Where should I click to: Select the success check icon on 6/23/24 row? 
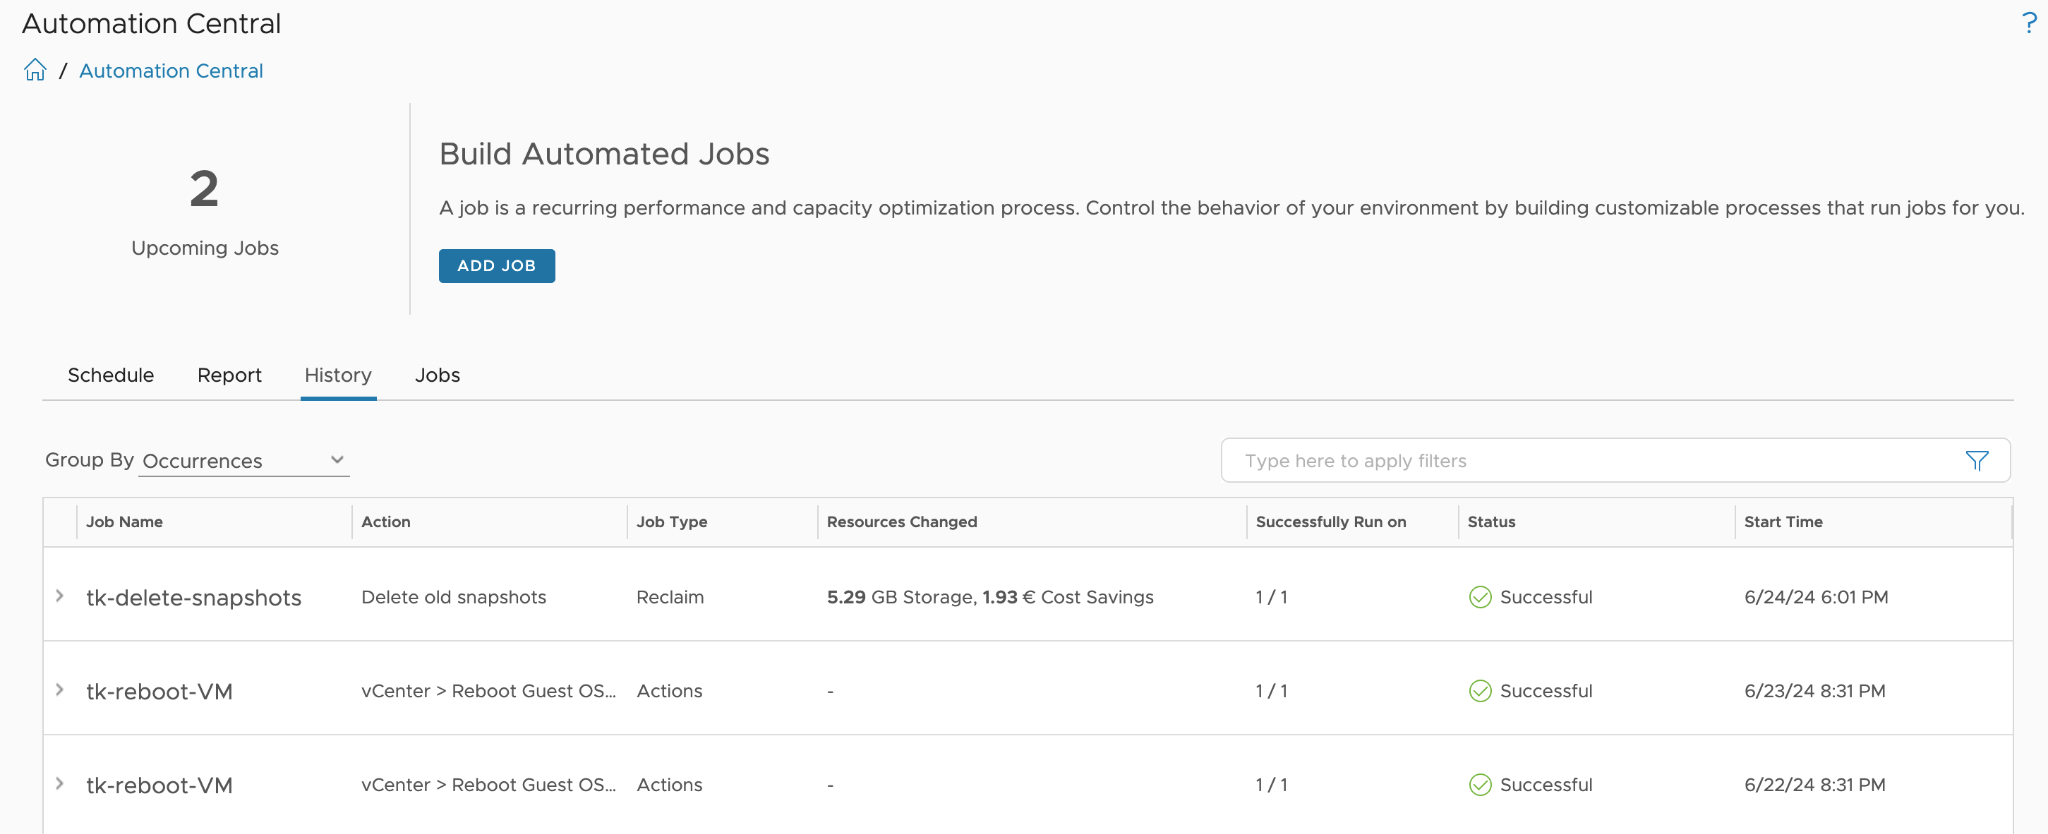[1480, 691]
